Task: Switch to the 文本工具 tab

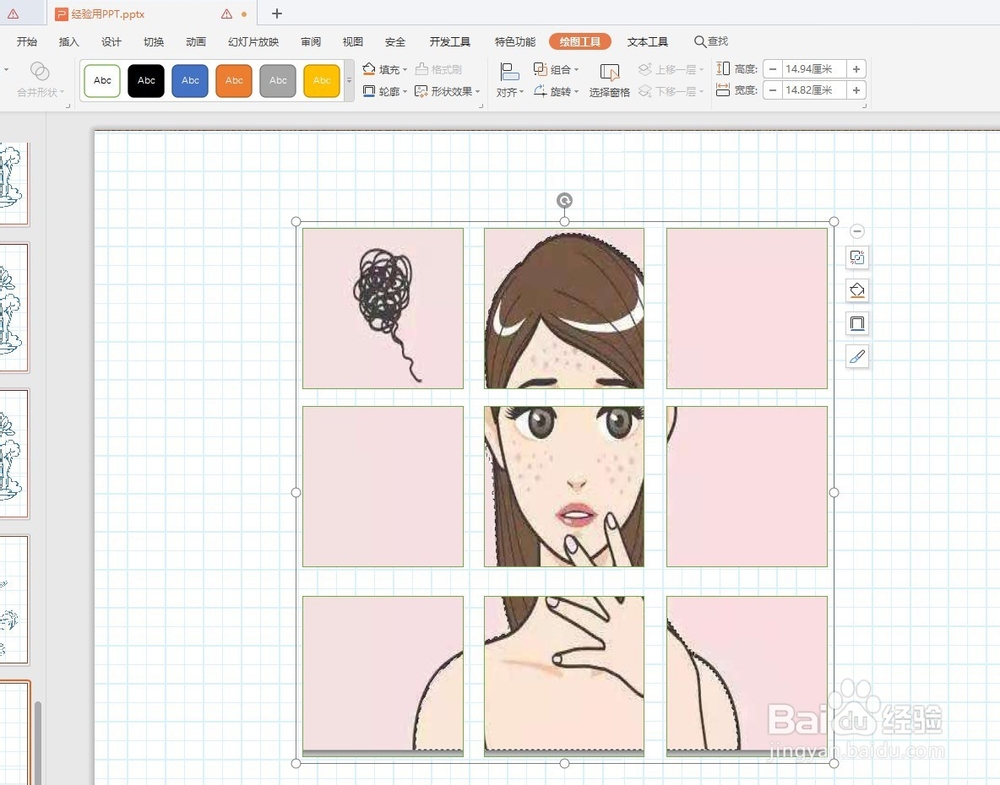Action: 647,41
